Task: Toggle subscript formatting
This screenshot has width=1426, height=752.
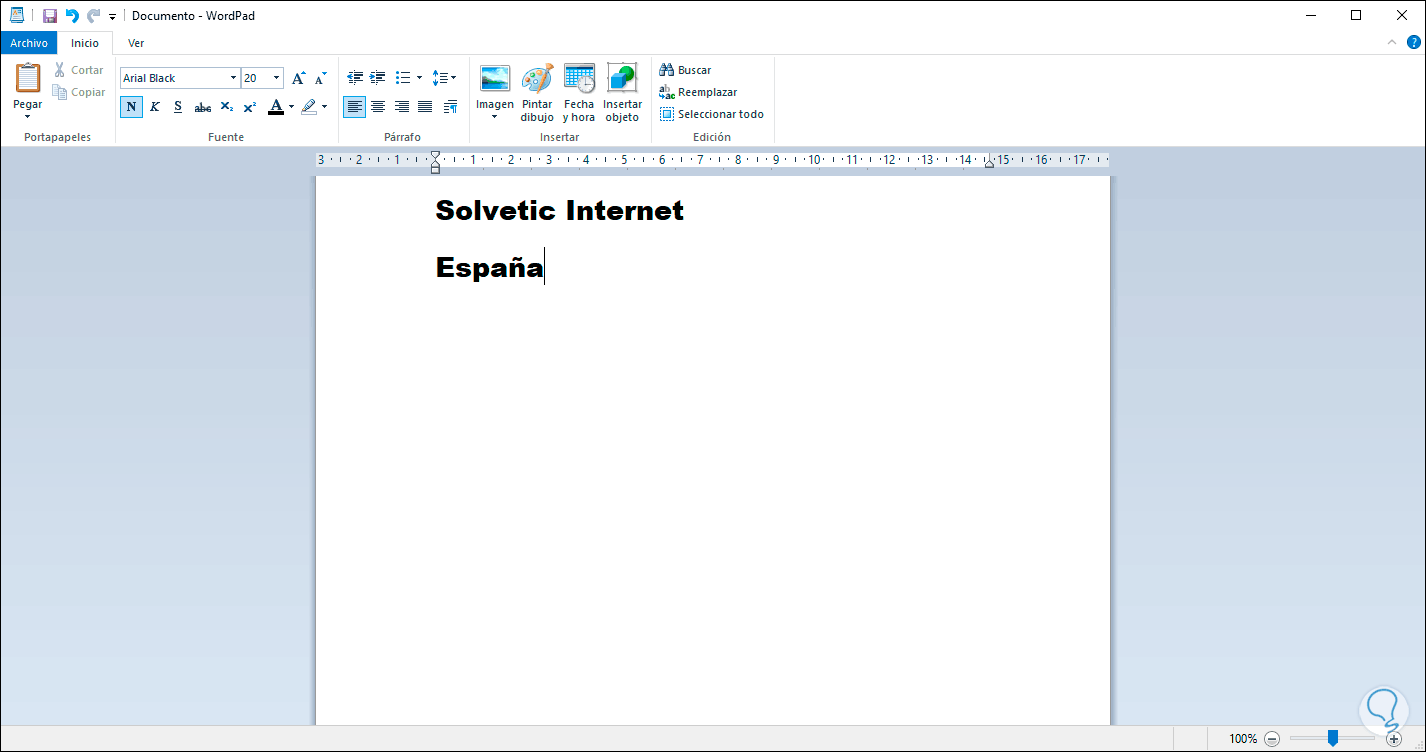Action: pos(227,107)
